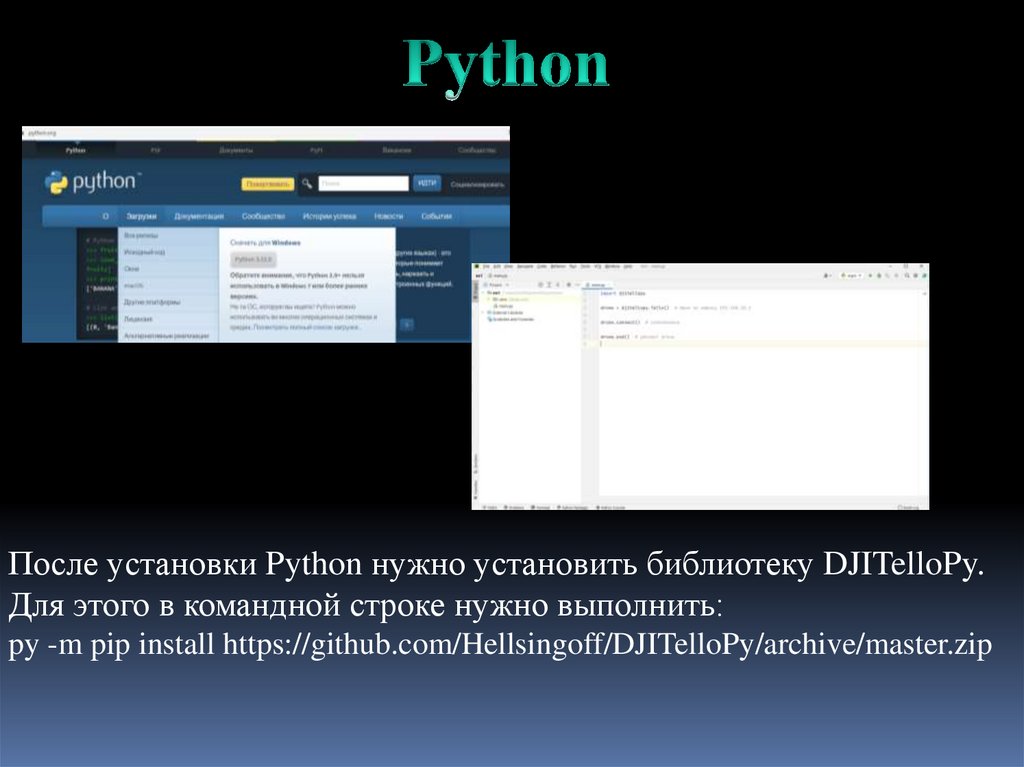
Task: Open Сообщество in the blue navigation bar
Action: pyautogui.click(x=263, y=216)
